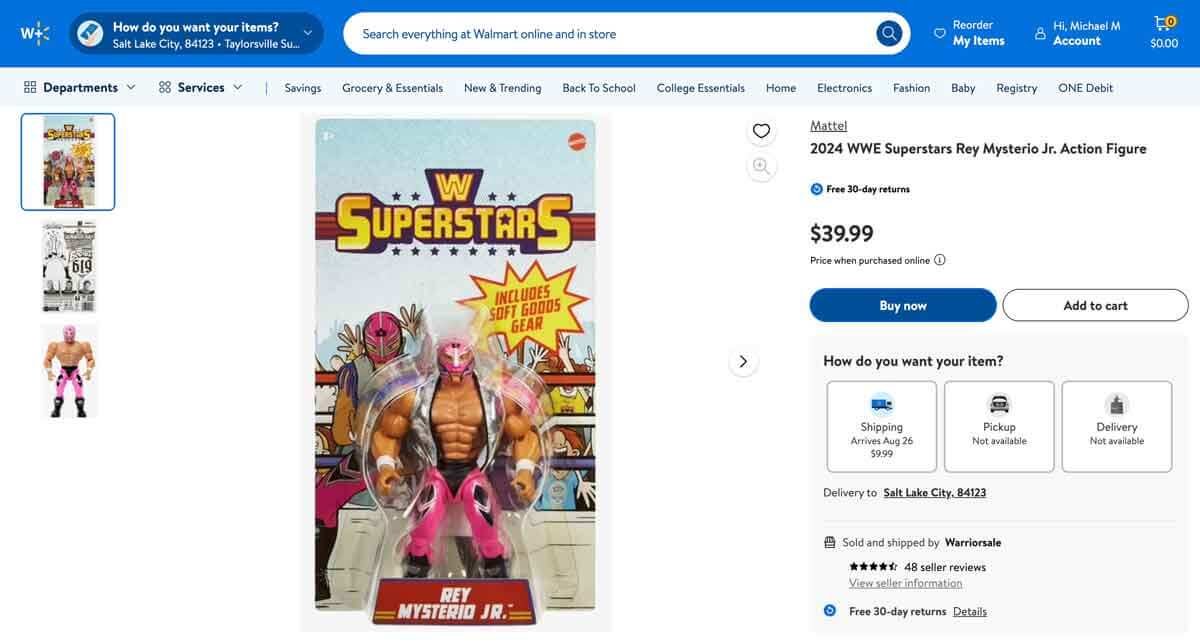Advance product photos with right arrow
1200x643 pixels.
coord(743,360)
